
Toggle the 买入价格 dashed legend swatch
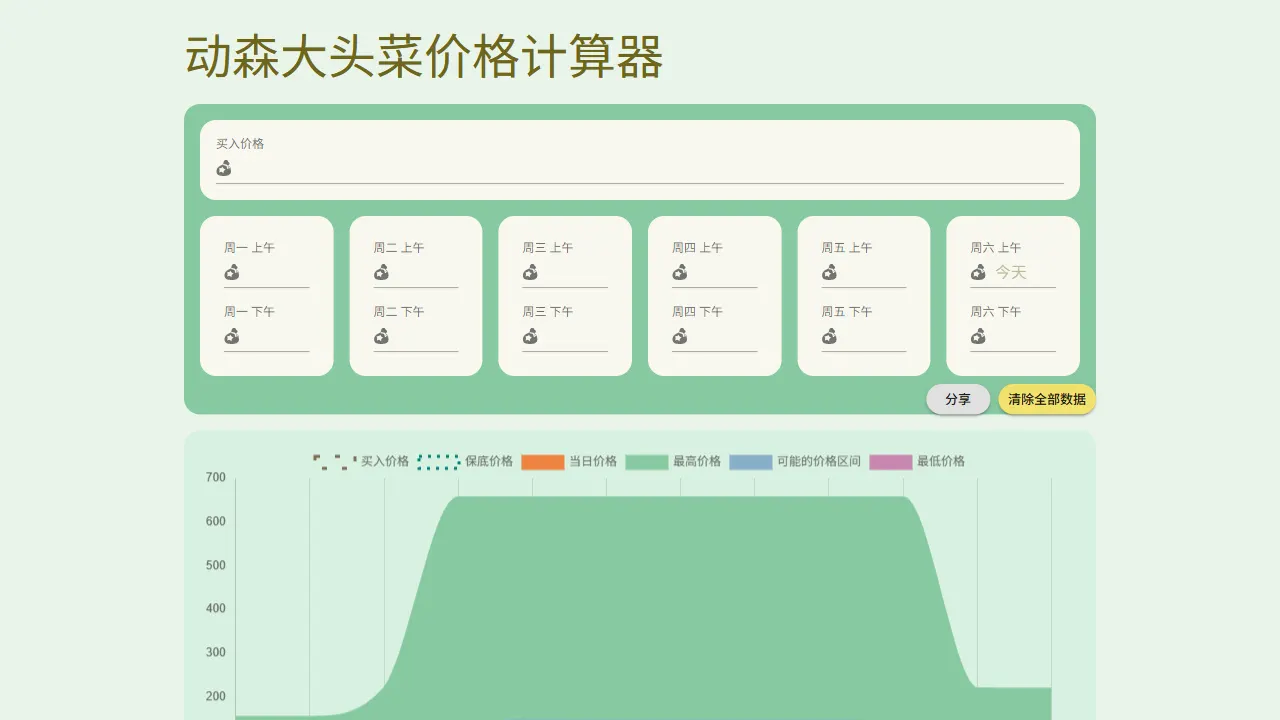[334, 462]
